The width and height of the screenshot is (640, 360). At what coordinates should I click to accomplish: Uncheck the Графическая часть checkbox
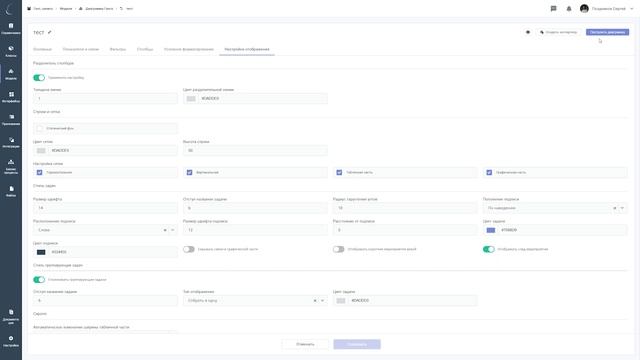pyautogui.click(x=489, y=173)
